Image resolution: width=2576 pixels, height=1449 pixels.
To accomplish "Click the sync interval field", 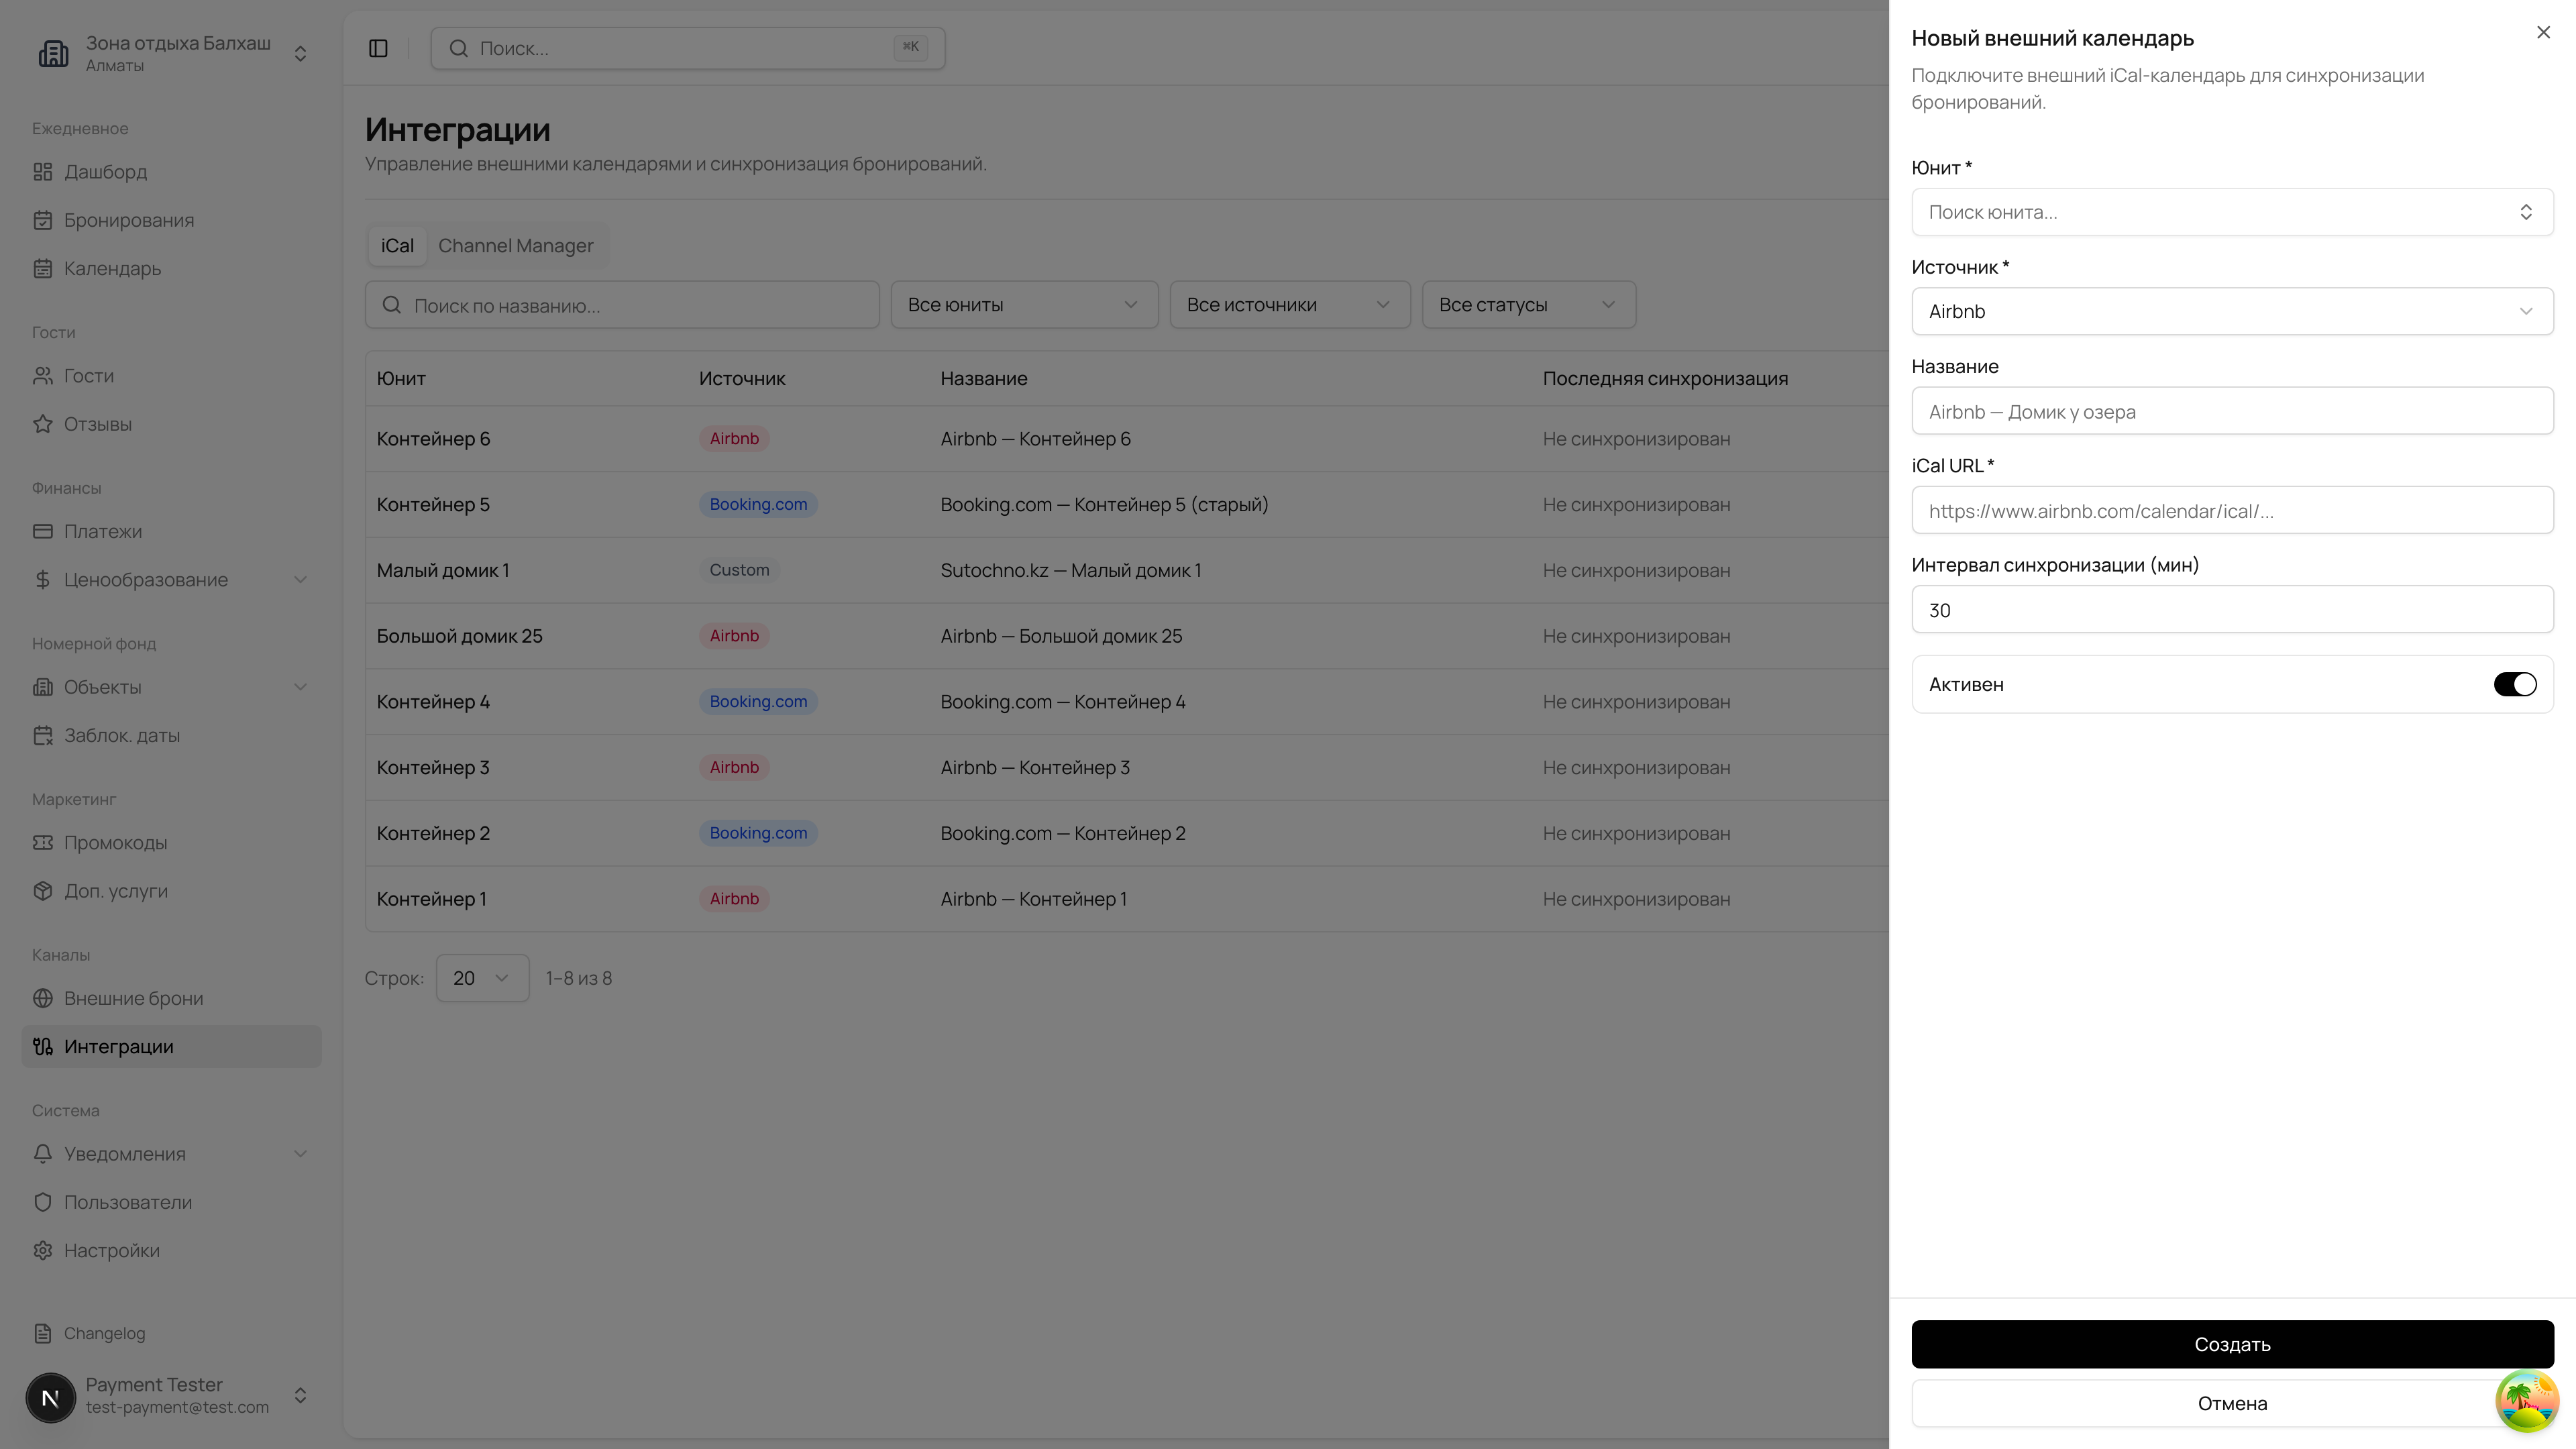I will (2231, 610).
